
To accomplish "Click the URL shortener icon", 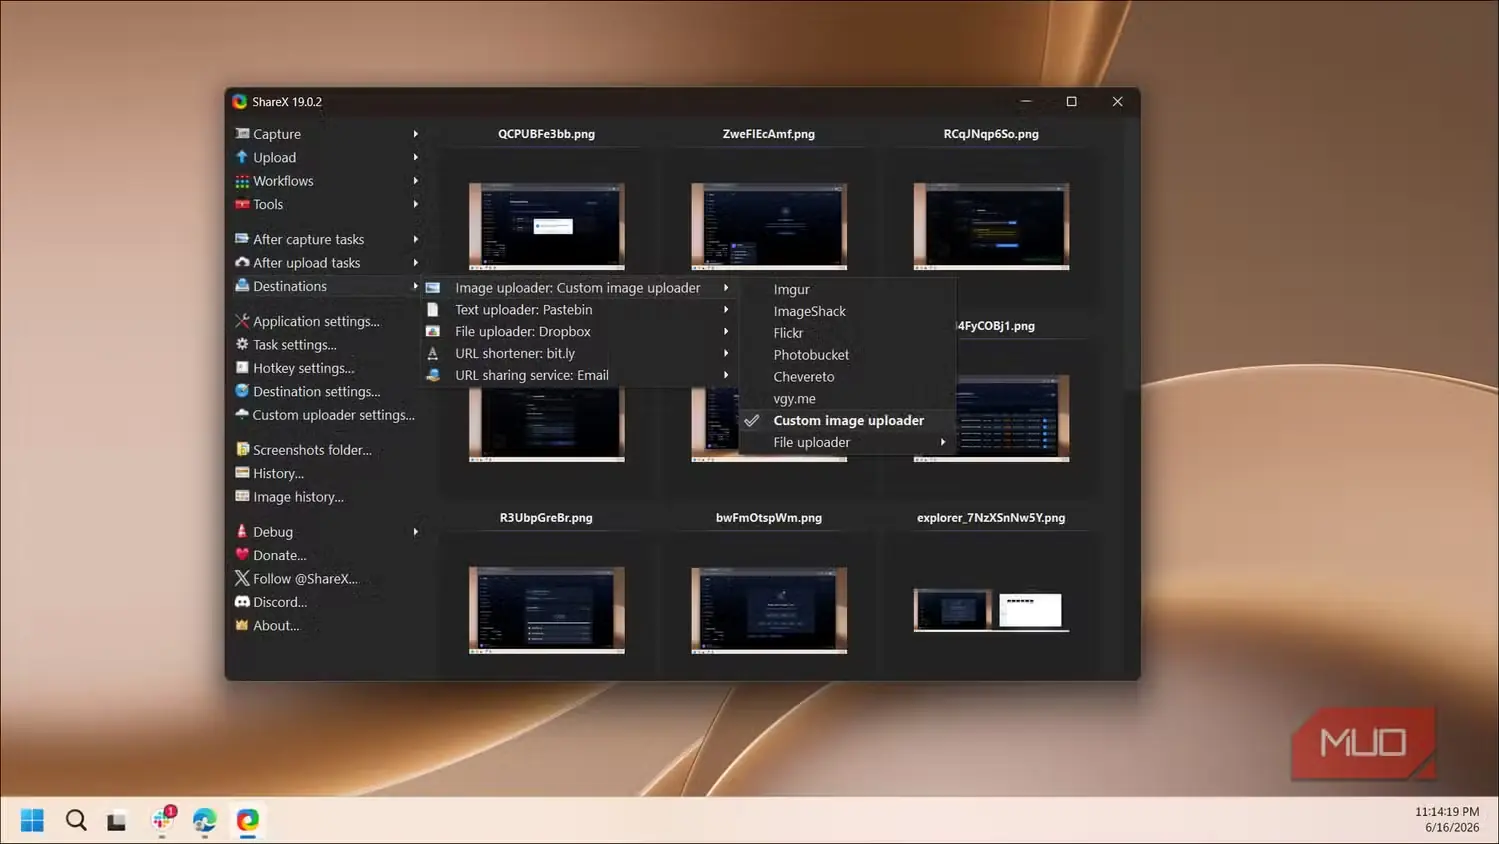I will tap(433, 354).
